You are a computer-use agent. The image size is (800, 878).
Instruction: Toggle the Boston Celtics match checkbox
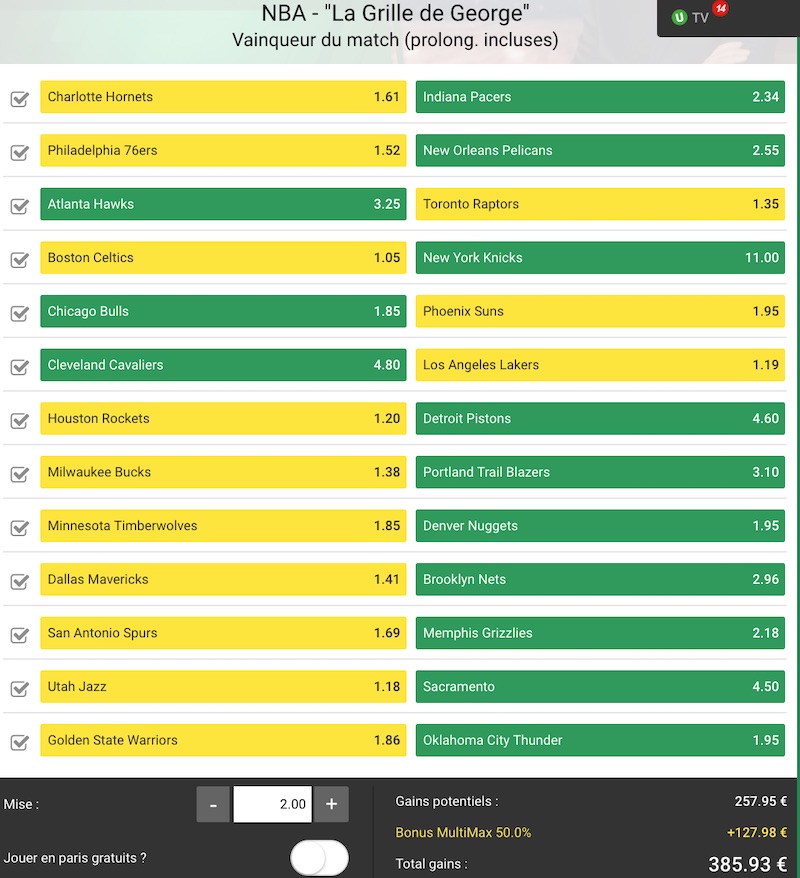[19, 260]
